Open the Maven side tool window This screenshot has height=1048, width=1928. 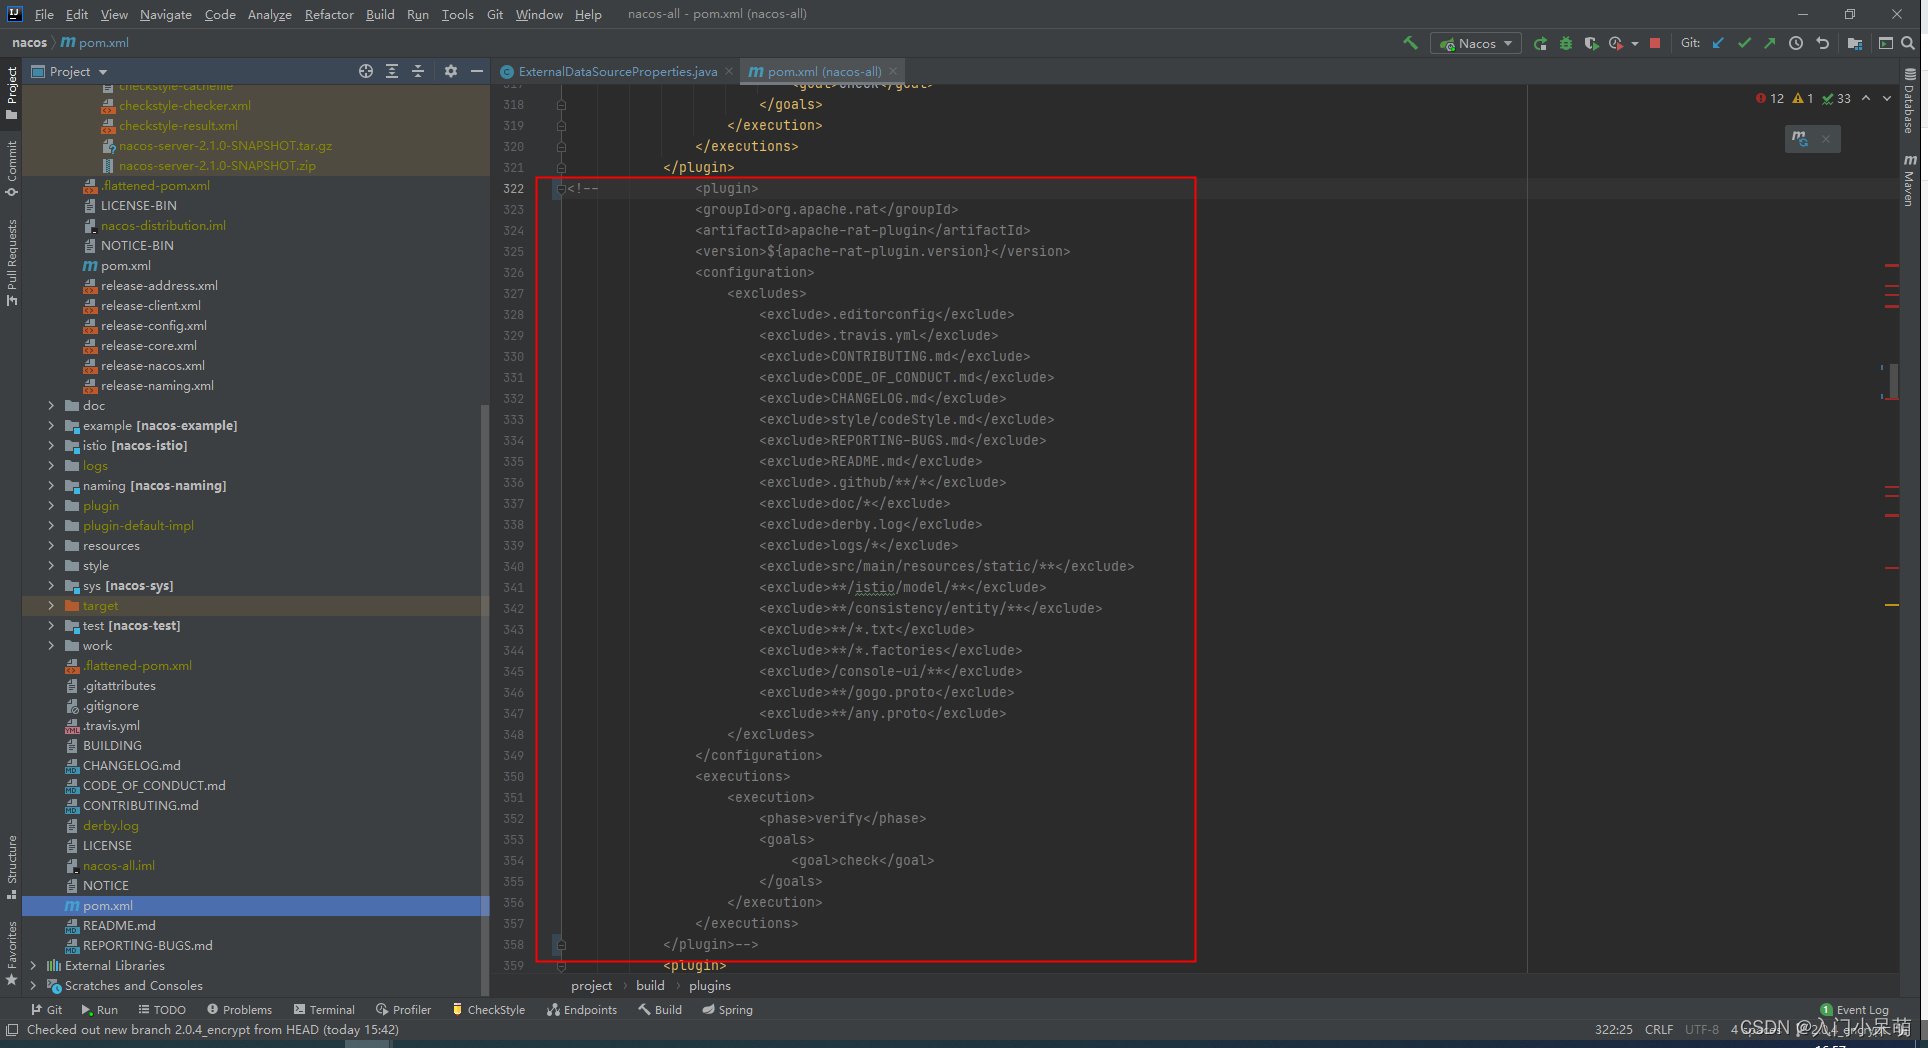coord(1910,181)
